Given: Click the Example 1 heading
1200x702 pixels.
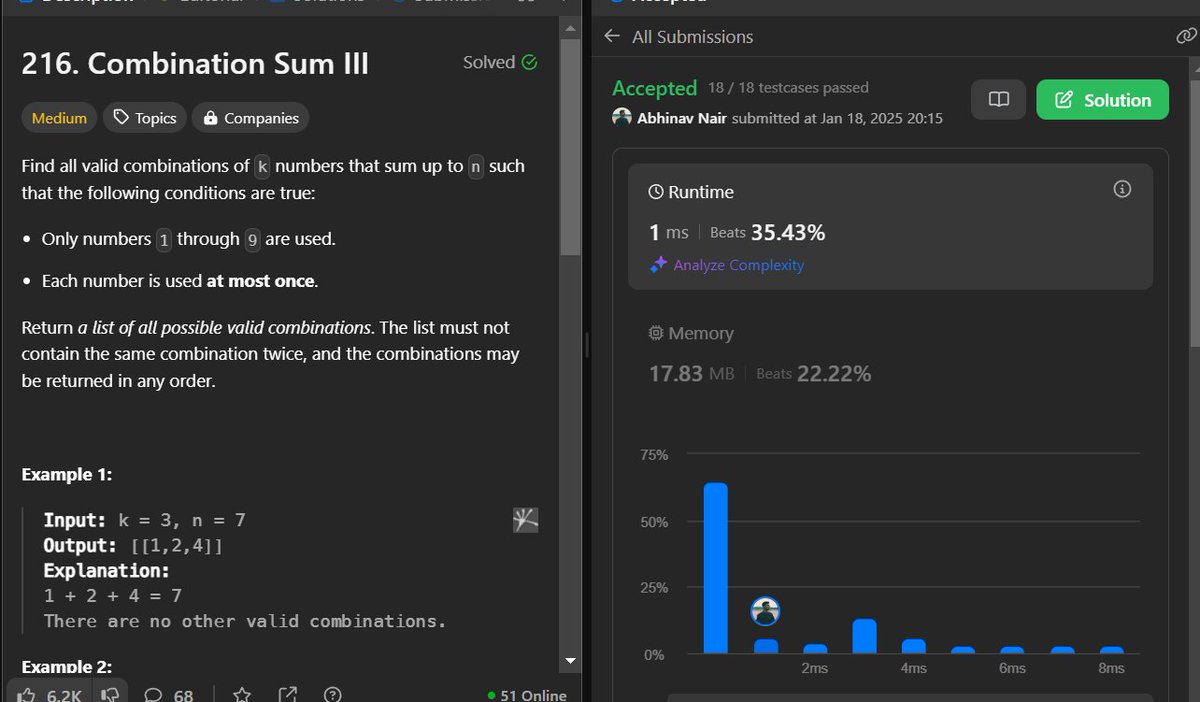Looking at the screenshot, I should (67, 475).
